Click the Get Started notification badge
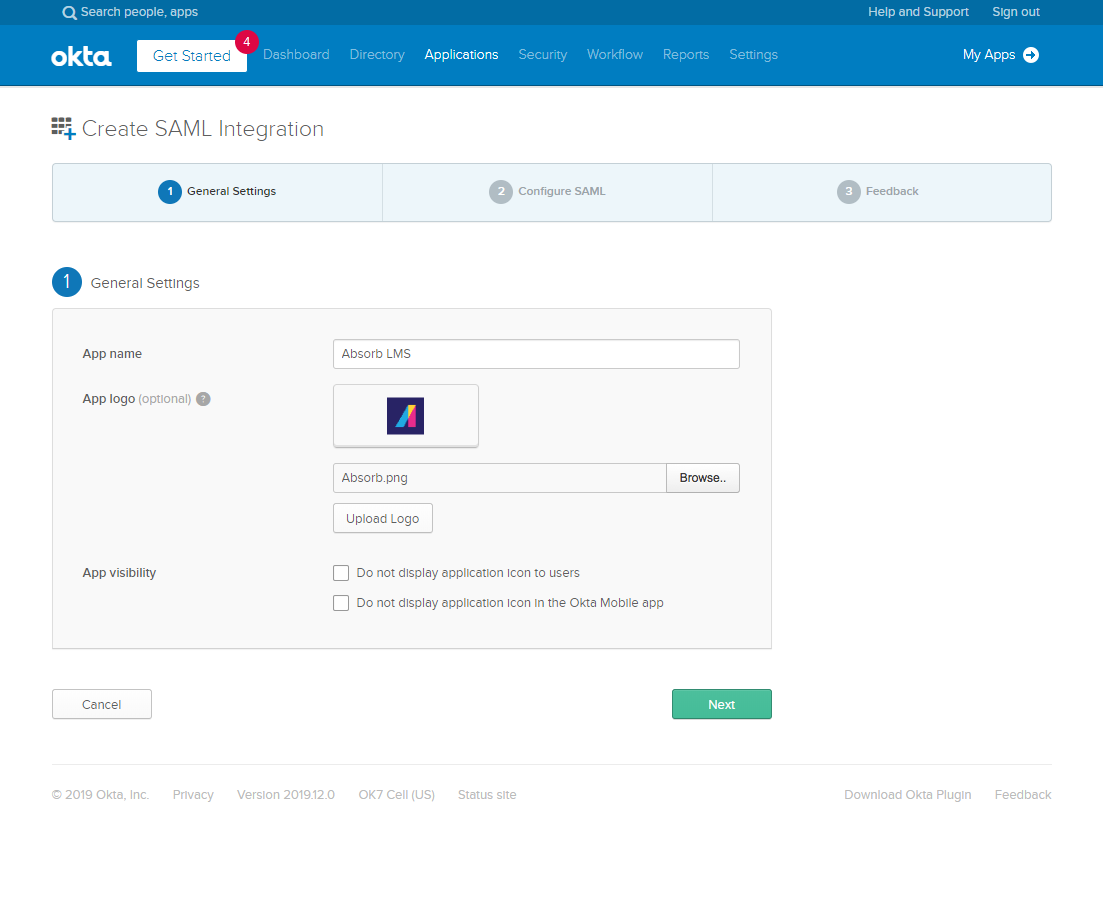The image size is (1103, 920). [246, 42]
